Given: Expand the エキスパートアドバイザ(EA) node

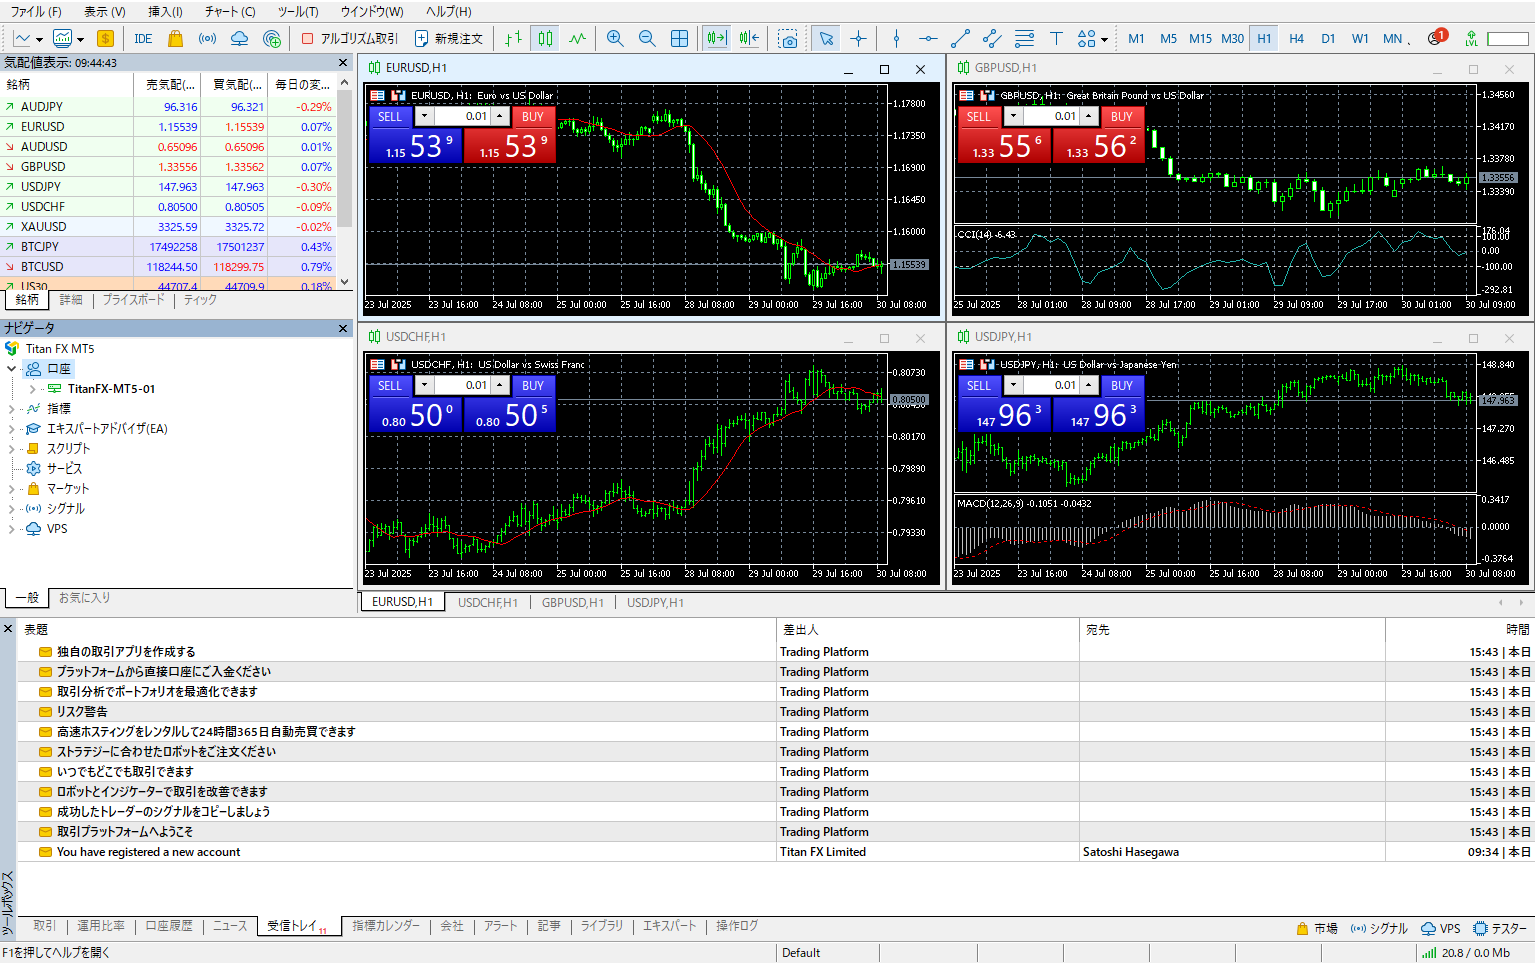Looking at the screenshot, I should 12,429.
